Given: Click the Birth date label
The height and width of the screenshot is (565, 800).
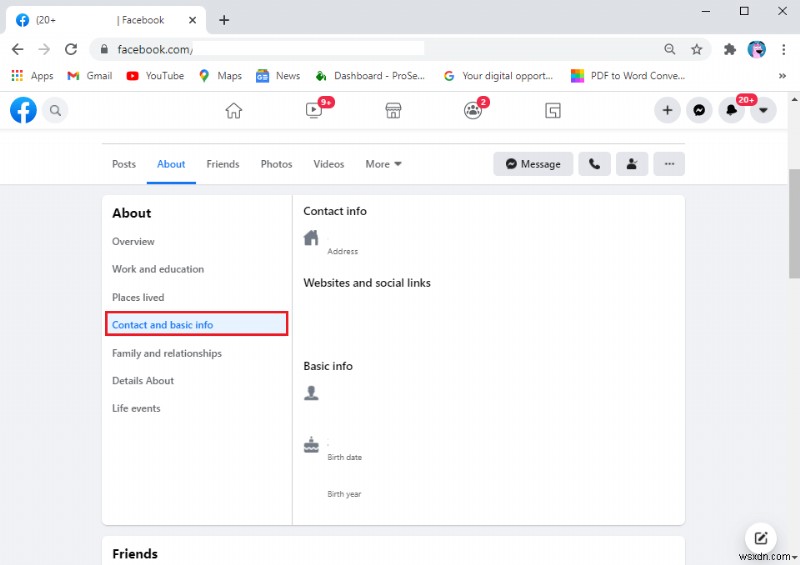Looking at the screenshot, I should [x=344, y=457].
